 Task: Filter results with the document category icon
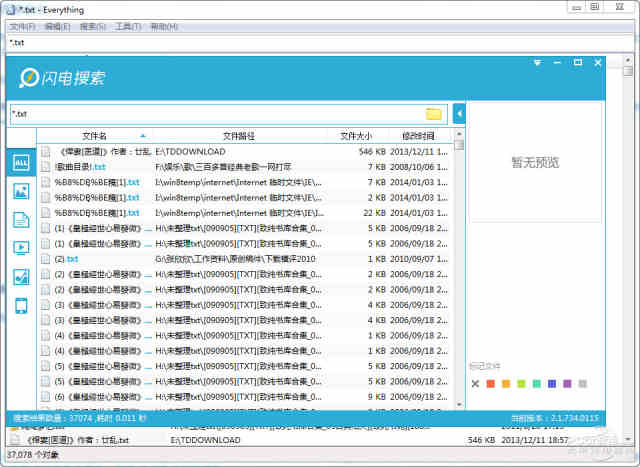coord(21,220)
